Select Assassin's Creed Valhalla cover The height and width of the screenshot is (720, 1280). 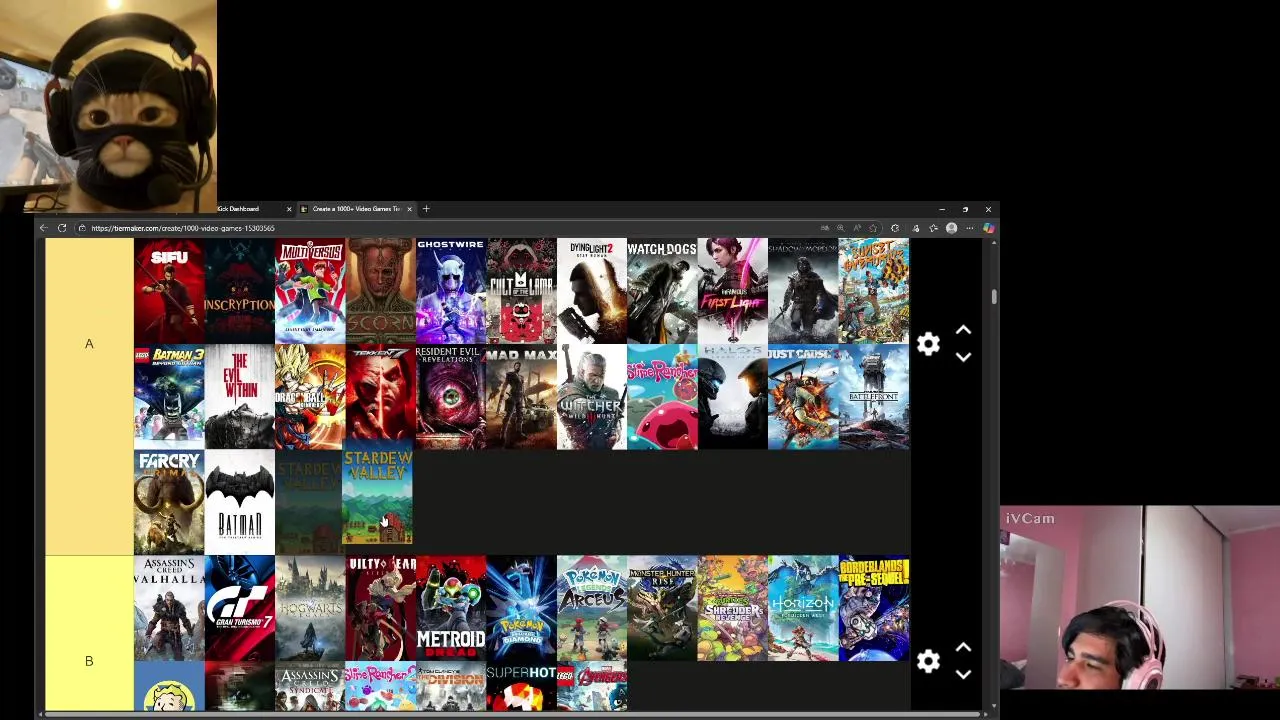169,609
